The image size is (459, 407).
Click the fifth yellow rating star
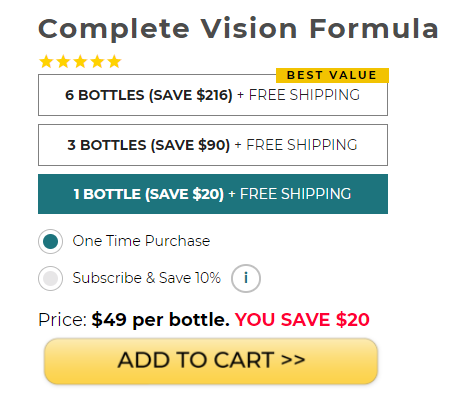click(114, 62)
